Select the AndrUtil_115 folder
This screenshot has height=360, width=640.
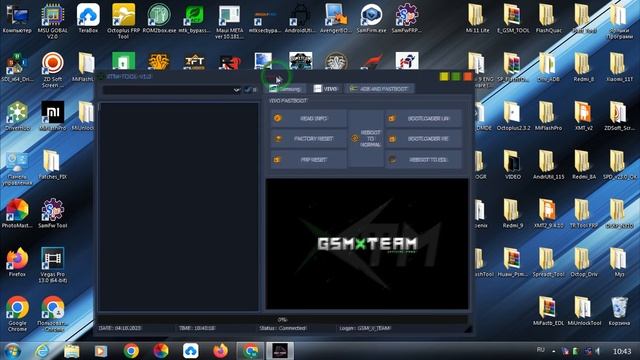(548, 165)
